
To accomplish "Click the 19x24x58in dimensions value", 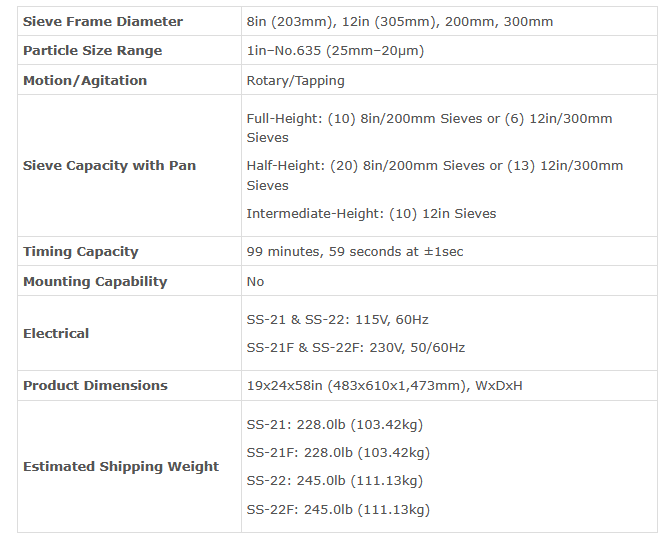I will point(384,385).
